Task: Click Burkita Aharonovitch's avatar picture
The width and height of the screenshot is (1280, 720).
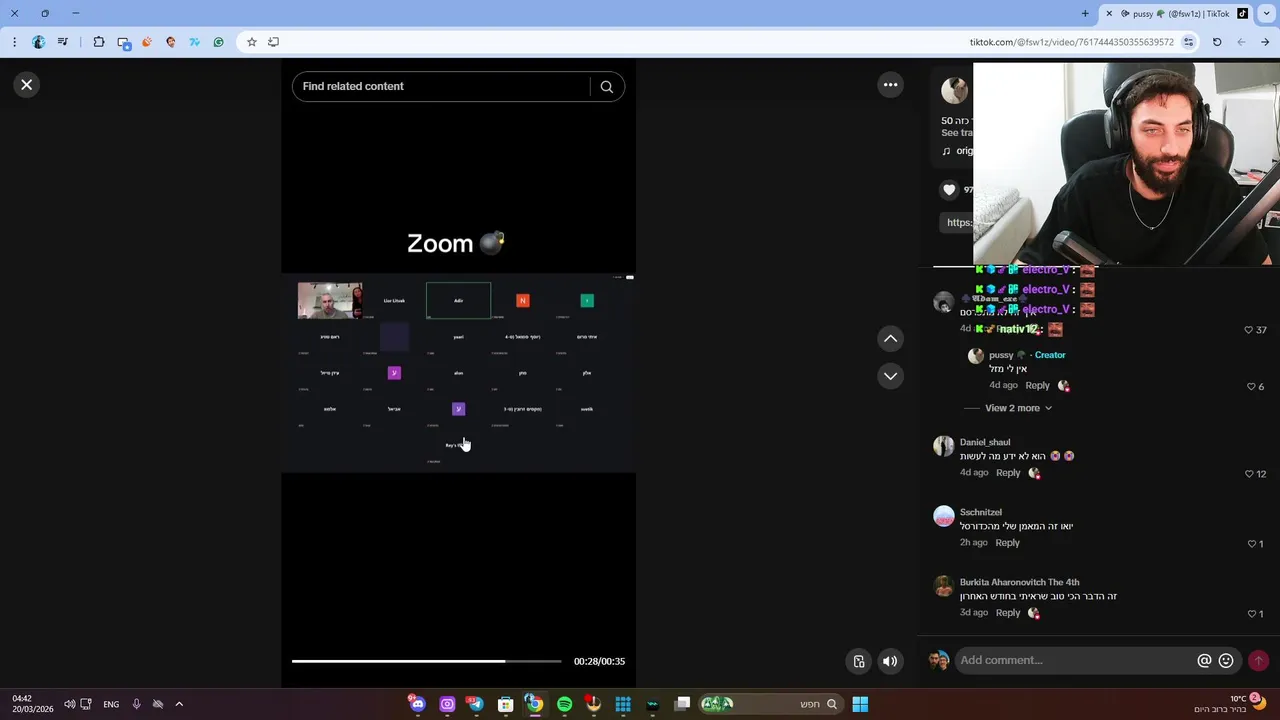Action: click(x=944, y=586)
